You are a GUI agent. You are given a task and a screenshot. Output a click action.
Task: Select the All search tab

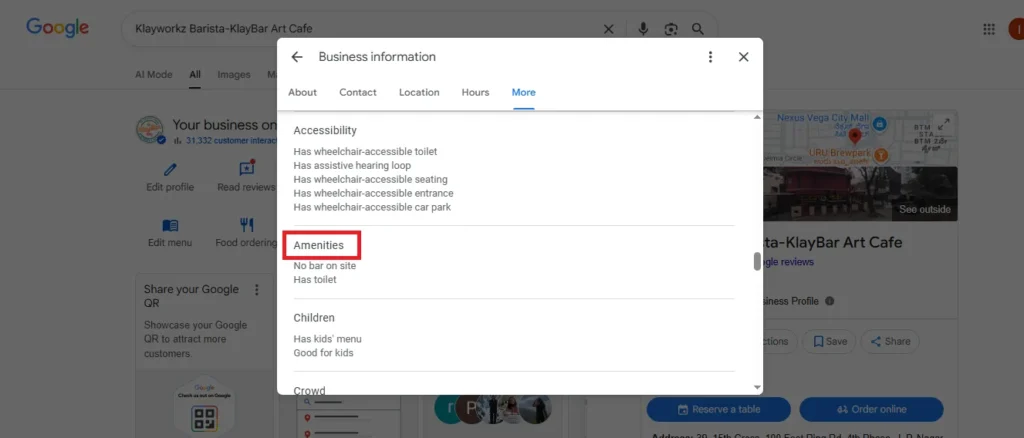[x=195, y=74]
